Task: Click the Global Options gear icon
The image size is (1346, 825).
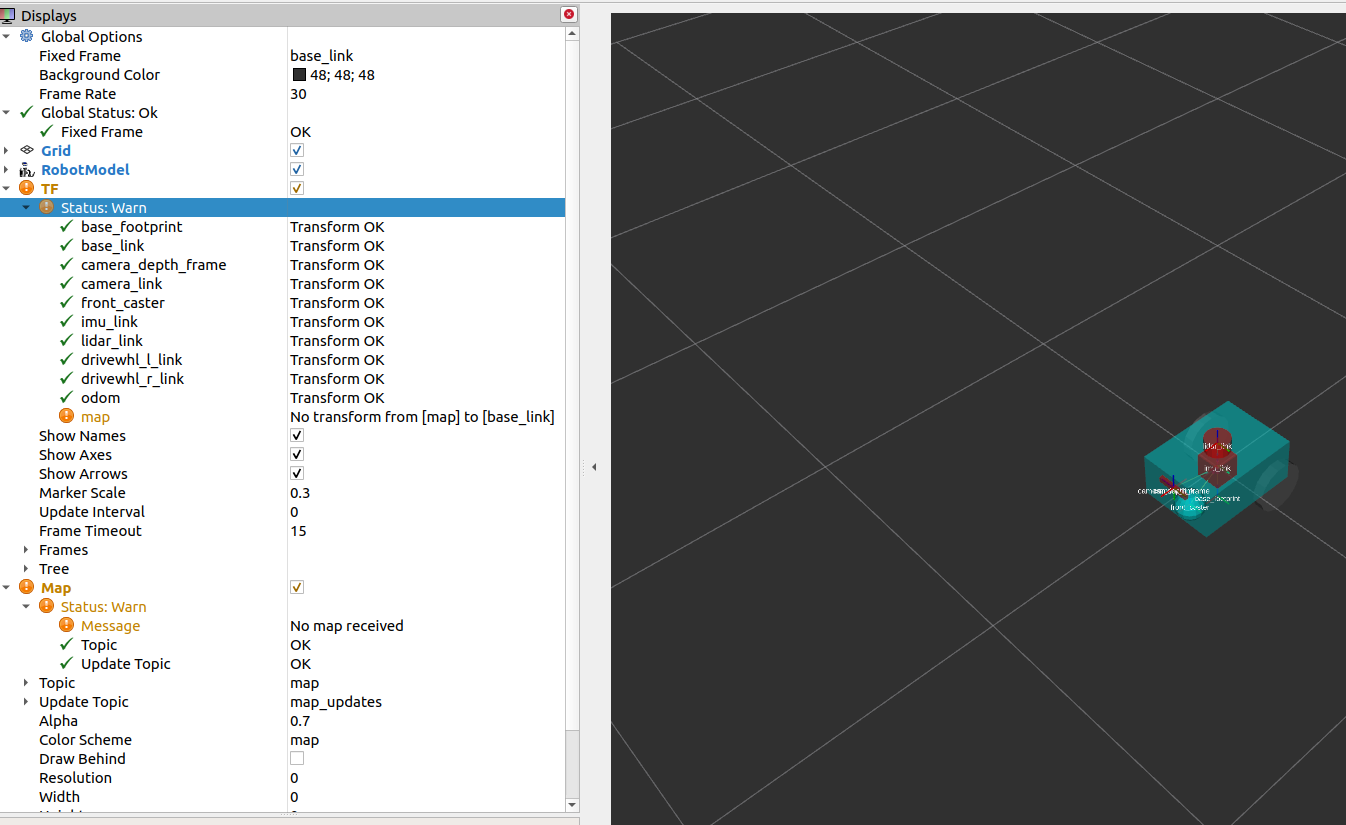Action: [27, 37]
